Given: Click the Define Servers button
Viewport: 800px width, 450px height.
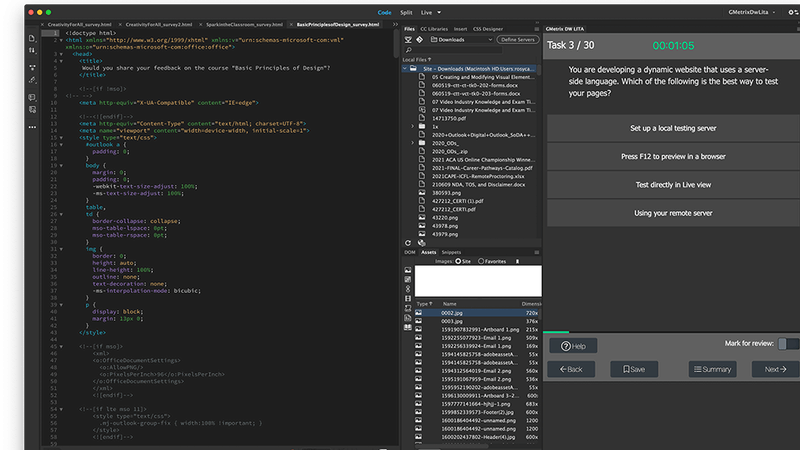Looking at the screenshot, I should click(x=517, y=39).
